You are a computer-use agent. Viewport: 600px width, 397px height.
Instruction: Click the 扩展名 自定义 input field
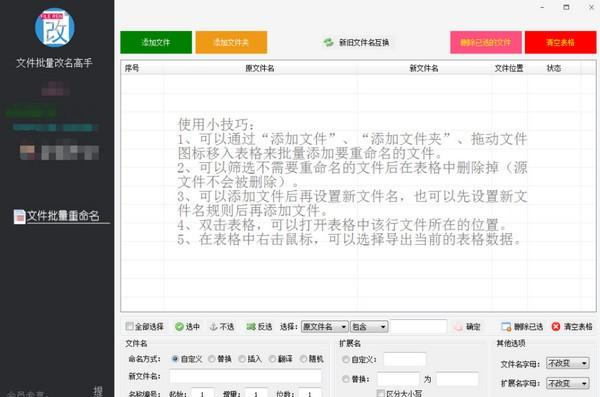[404, 359]
